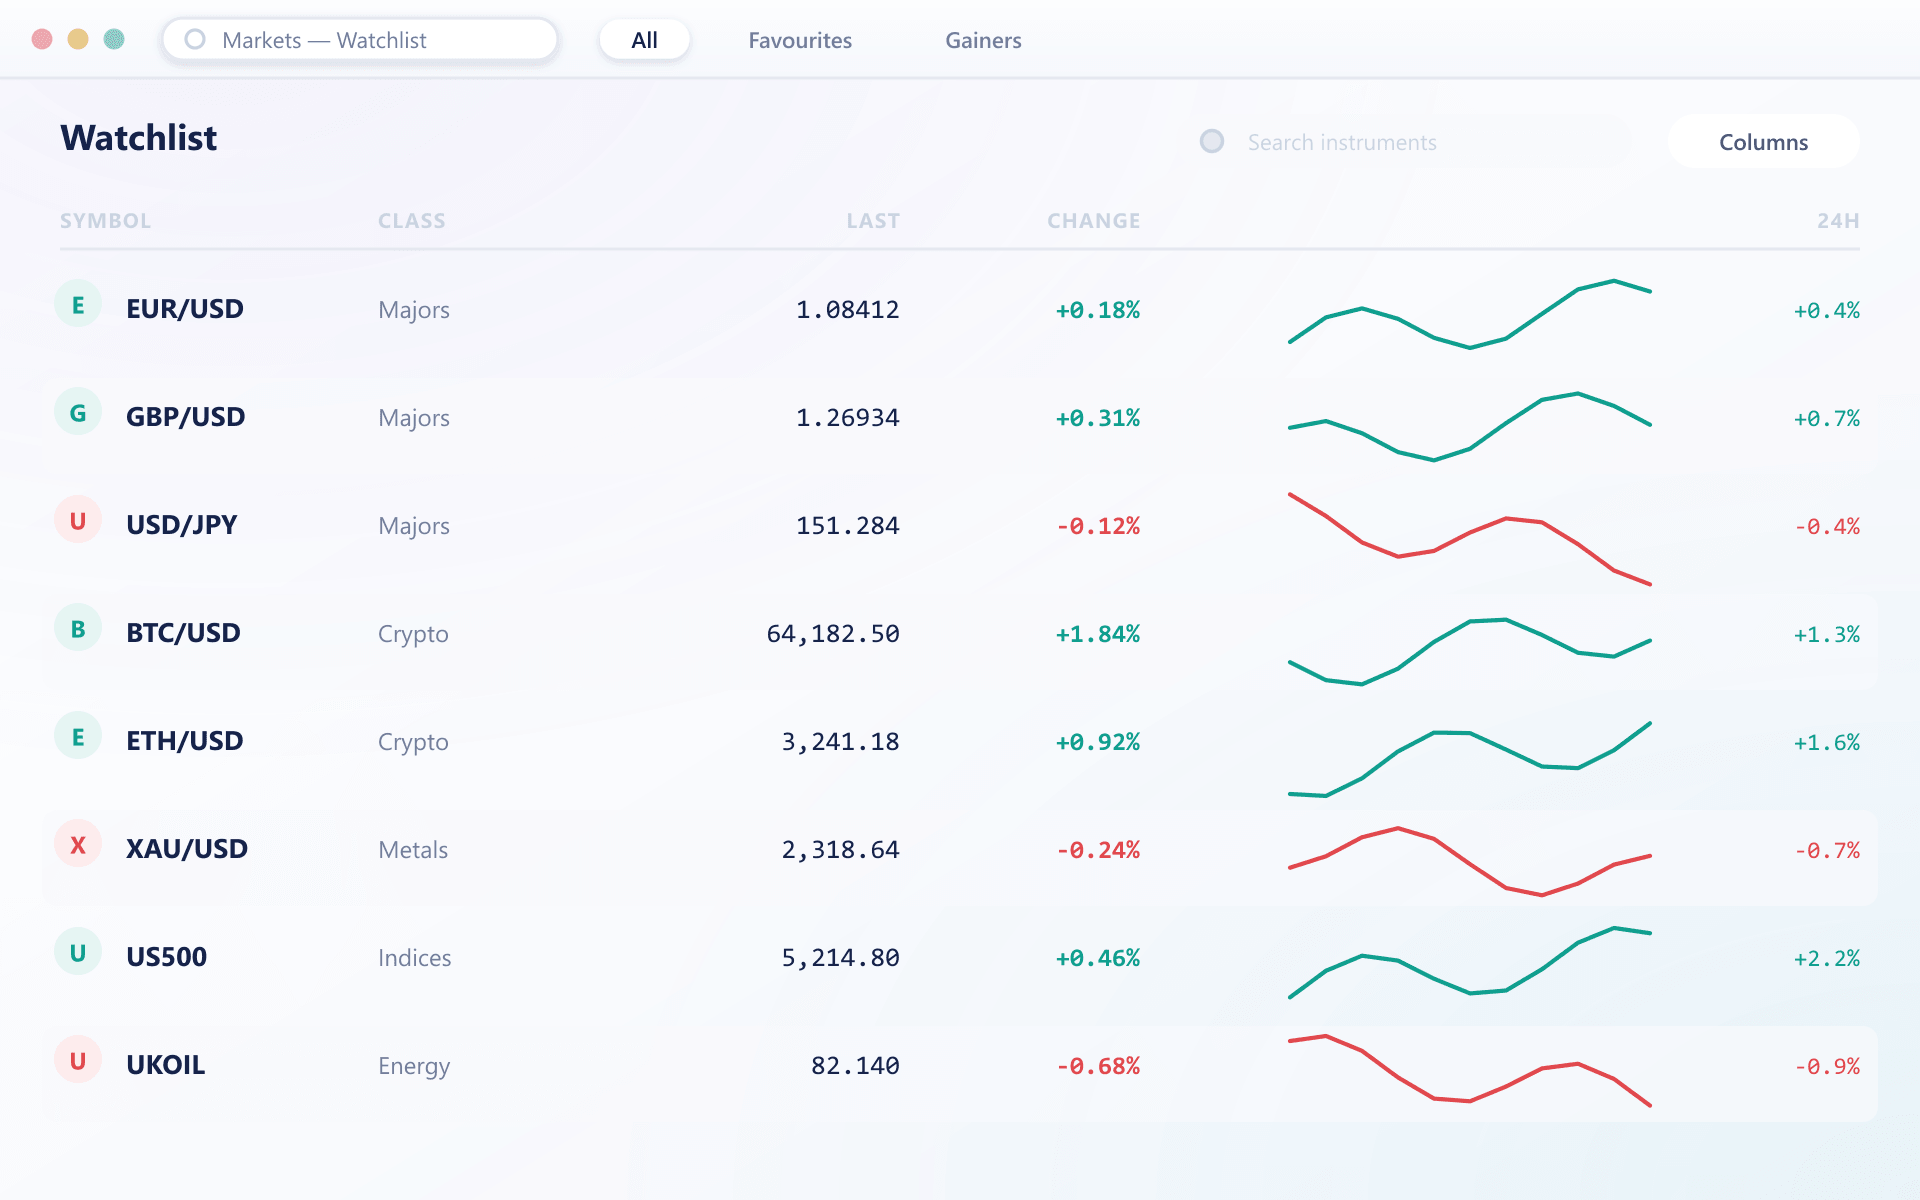1920x1200 pixels.
Task: Open the US500 sparkline chart
Action: 1470,962
